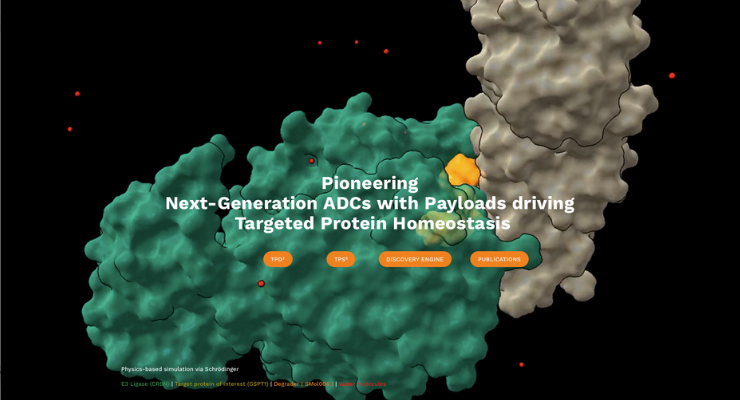The width and height of the screenshot is (740, 400).
Task: Click the orange degrader molecule in the structure
Action: 462,170
